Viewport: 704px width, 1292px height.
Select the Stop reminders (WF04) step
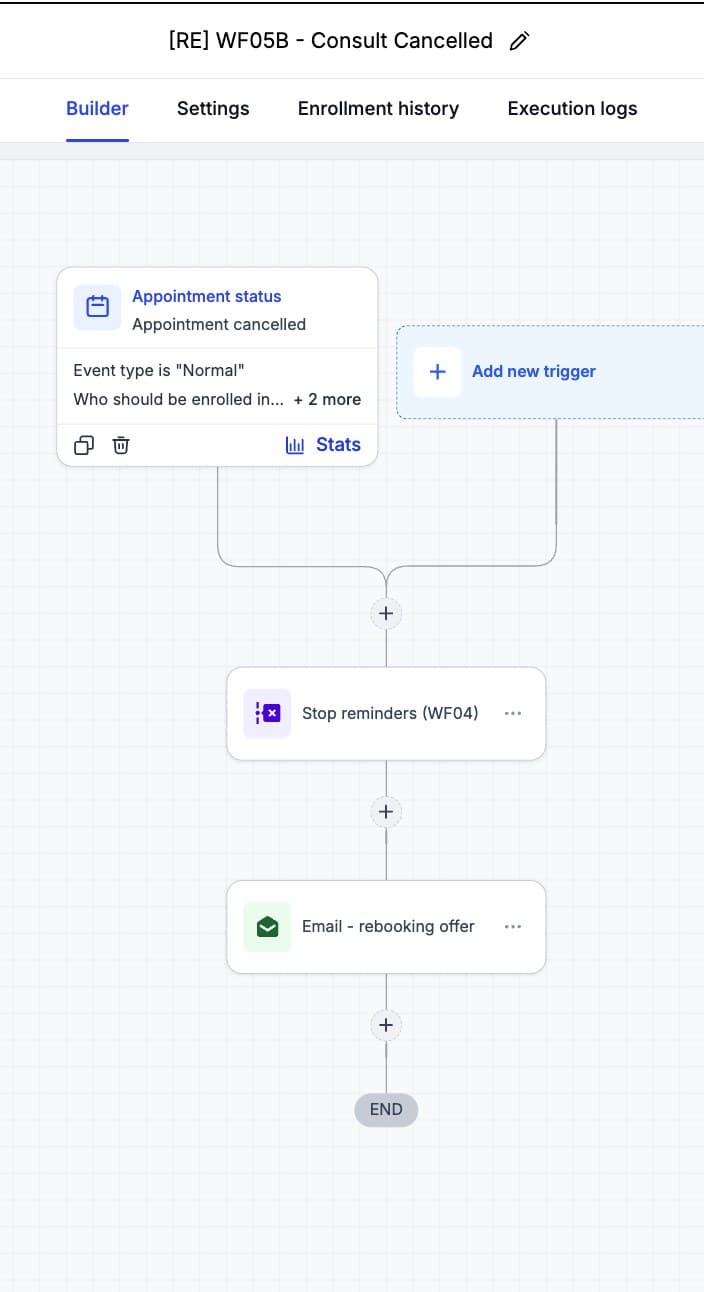386,714
